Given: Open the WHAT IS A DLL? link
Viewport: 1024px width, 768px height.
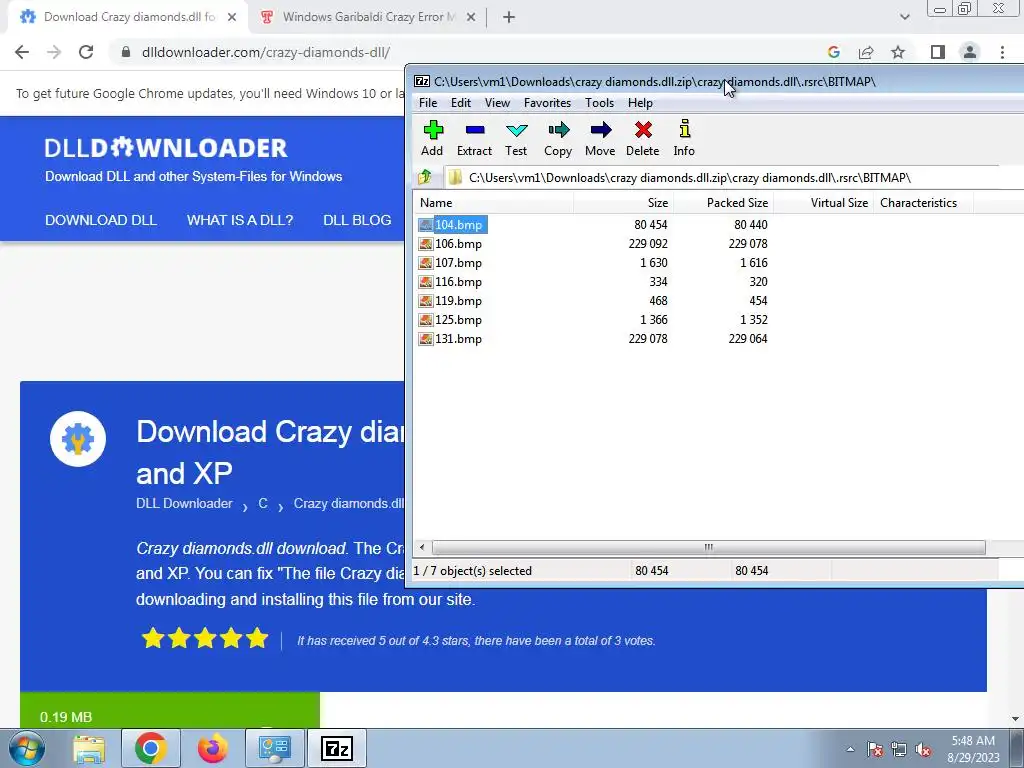Looking at the screenshot, I should (x=240, y=220).
